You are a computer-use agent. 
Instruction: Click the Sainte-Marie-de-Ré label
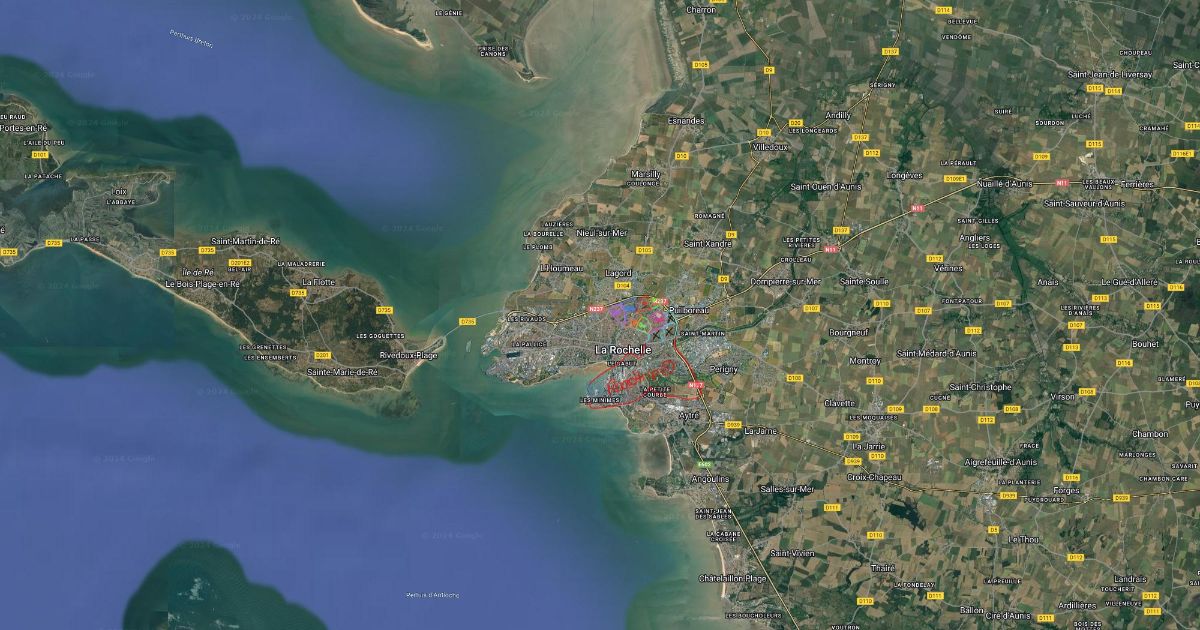[342, 372]
